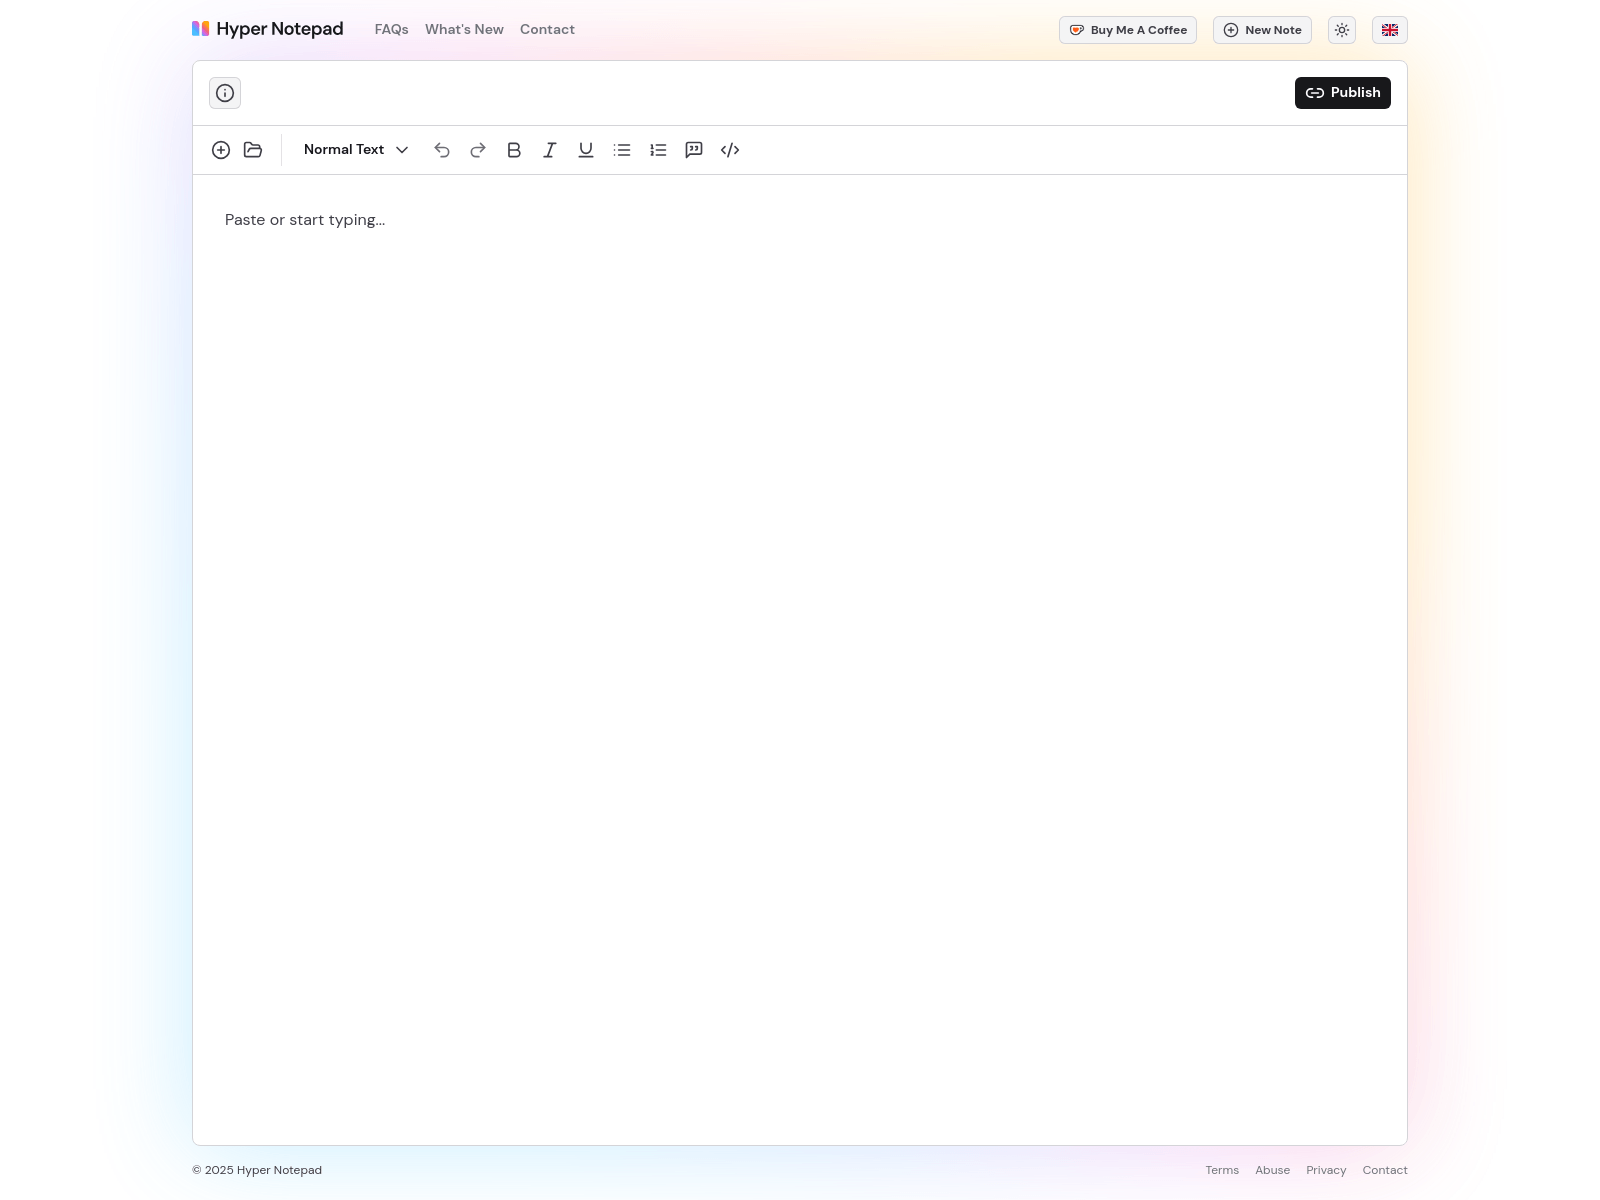Open the Terms page
The width and height of the screenshot is (1600, 1200).
1222,1170
